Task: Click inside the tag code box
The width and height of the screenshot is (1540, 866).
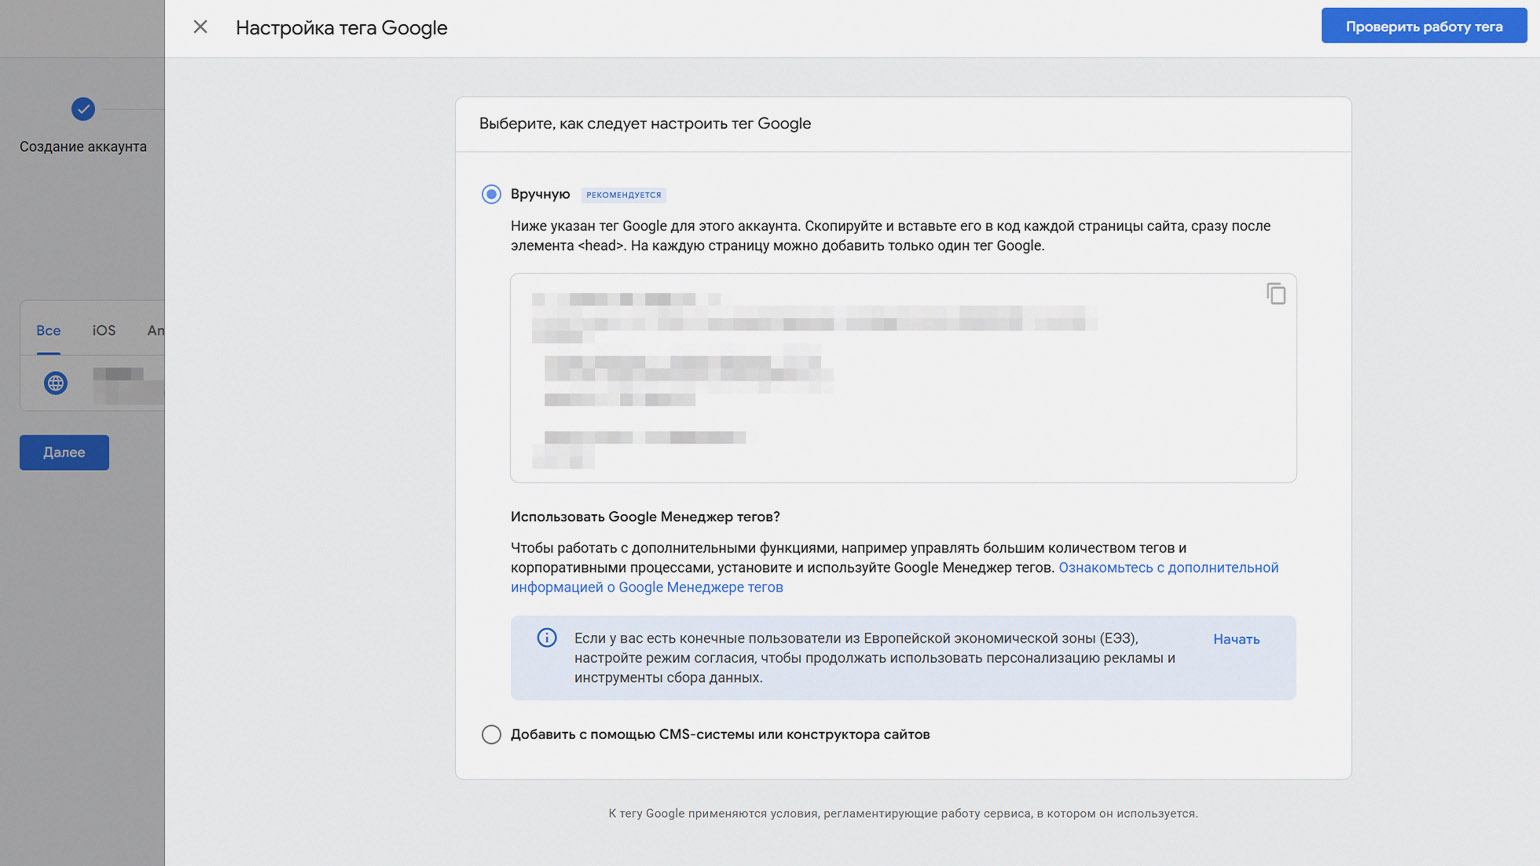Action: tap(903, 378)
